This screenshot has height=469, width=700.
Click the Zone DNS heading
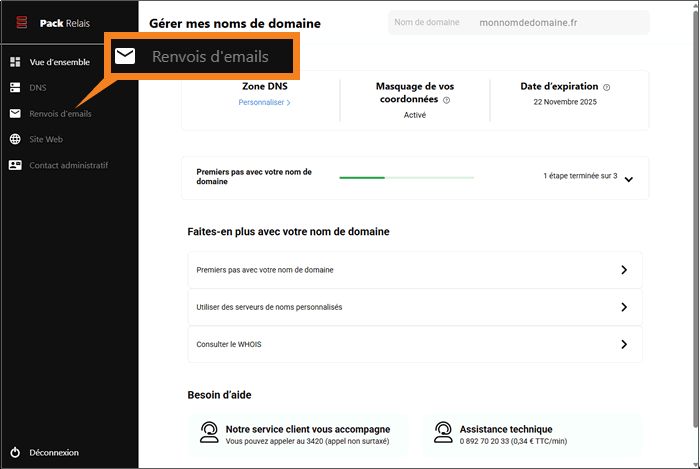click(x=265, y=86)
